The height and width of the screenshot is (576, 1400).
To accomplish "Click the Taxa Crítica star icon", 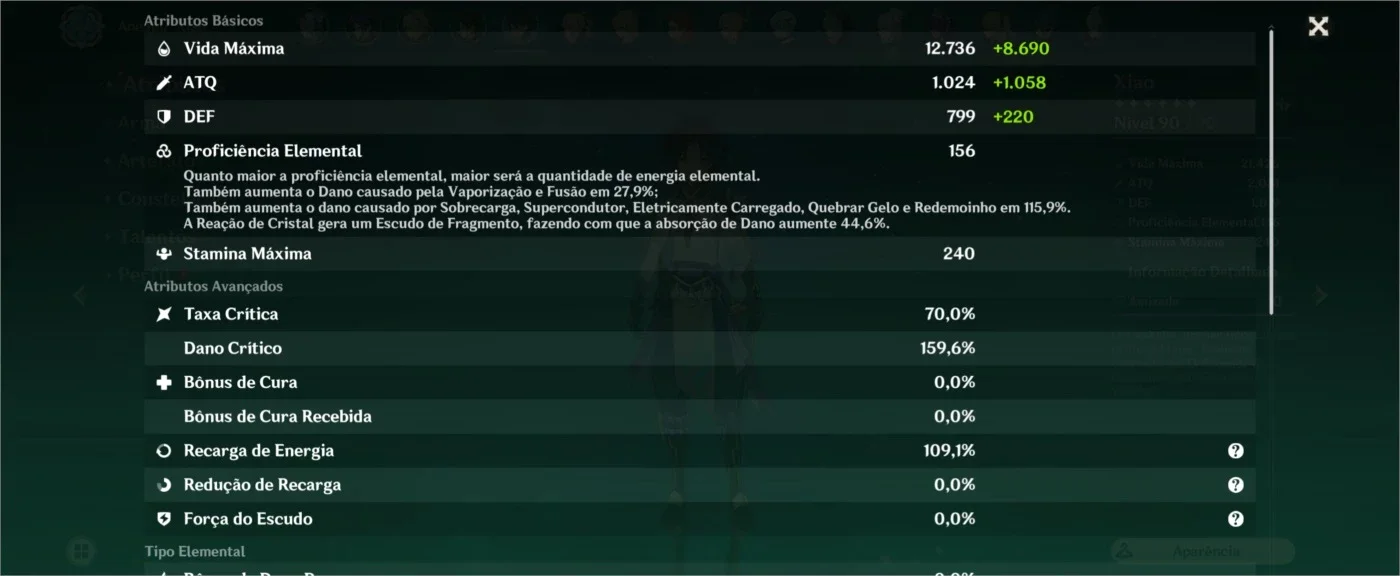I will (164, 314).
